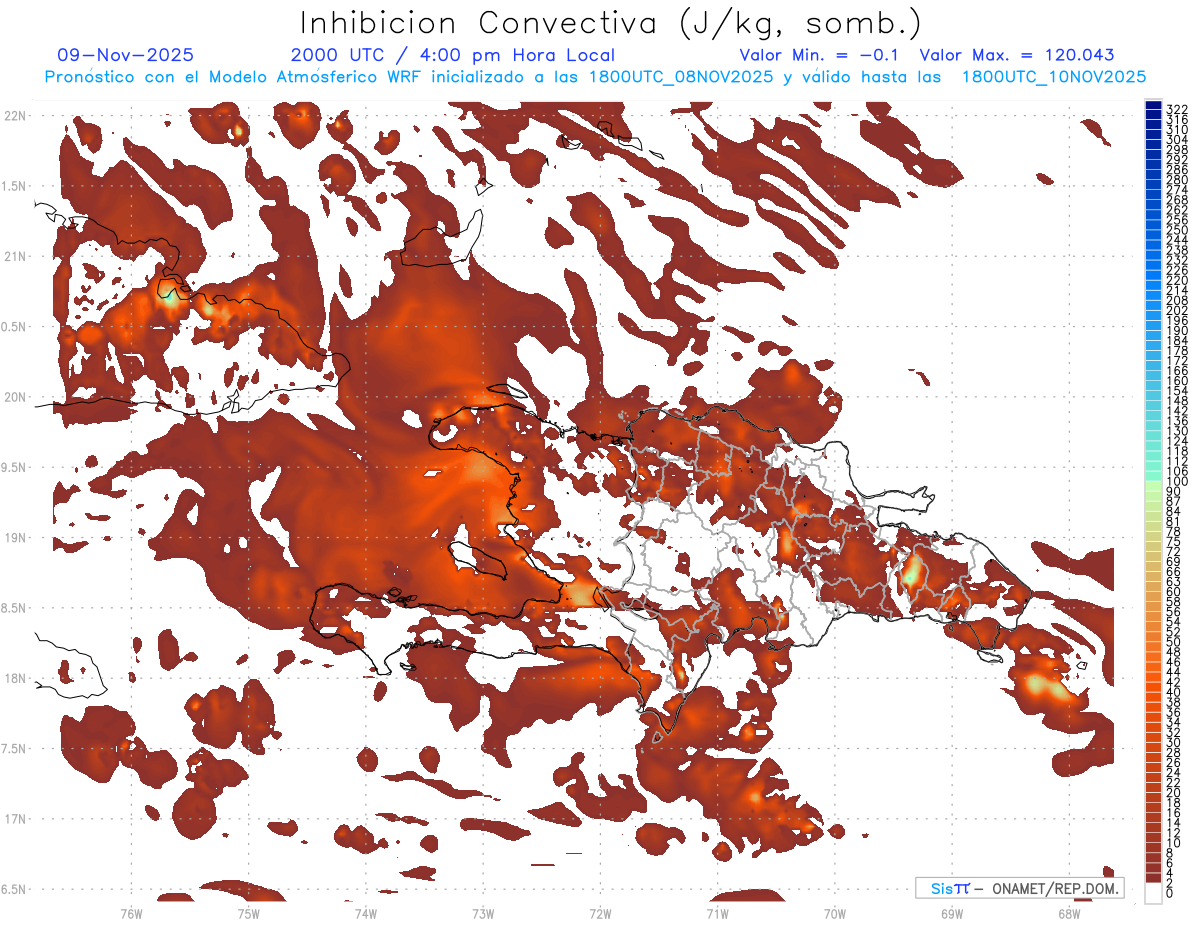1200x927 pixels.
Task: Click the darkest blue swatch atop the color scale
Action: click(x=1153, y=105)
